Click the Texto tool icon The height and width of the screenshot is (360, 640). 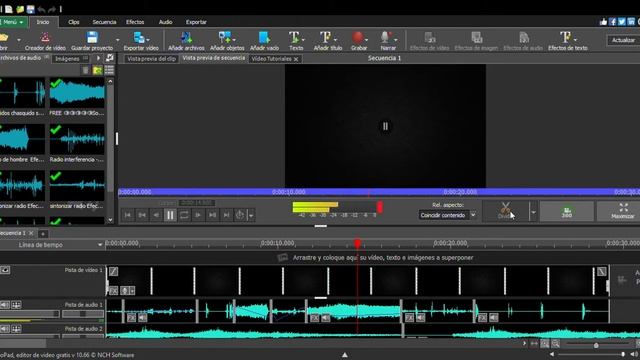click(294, 38)
